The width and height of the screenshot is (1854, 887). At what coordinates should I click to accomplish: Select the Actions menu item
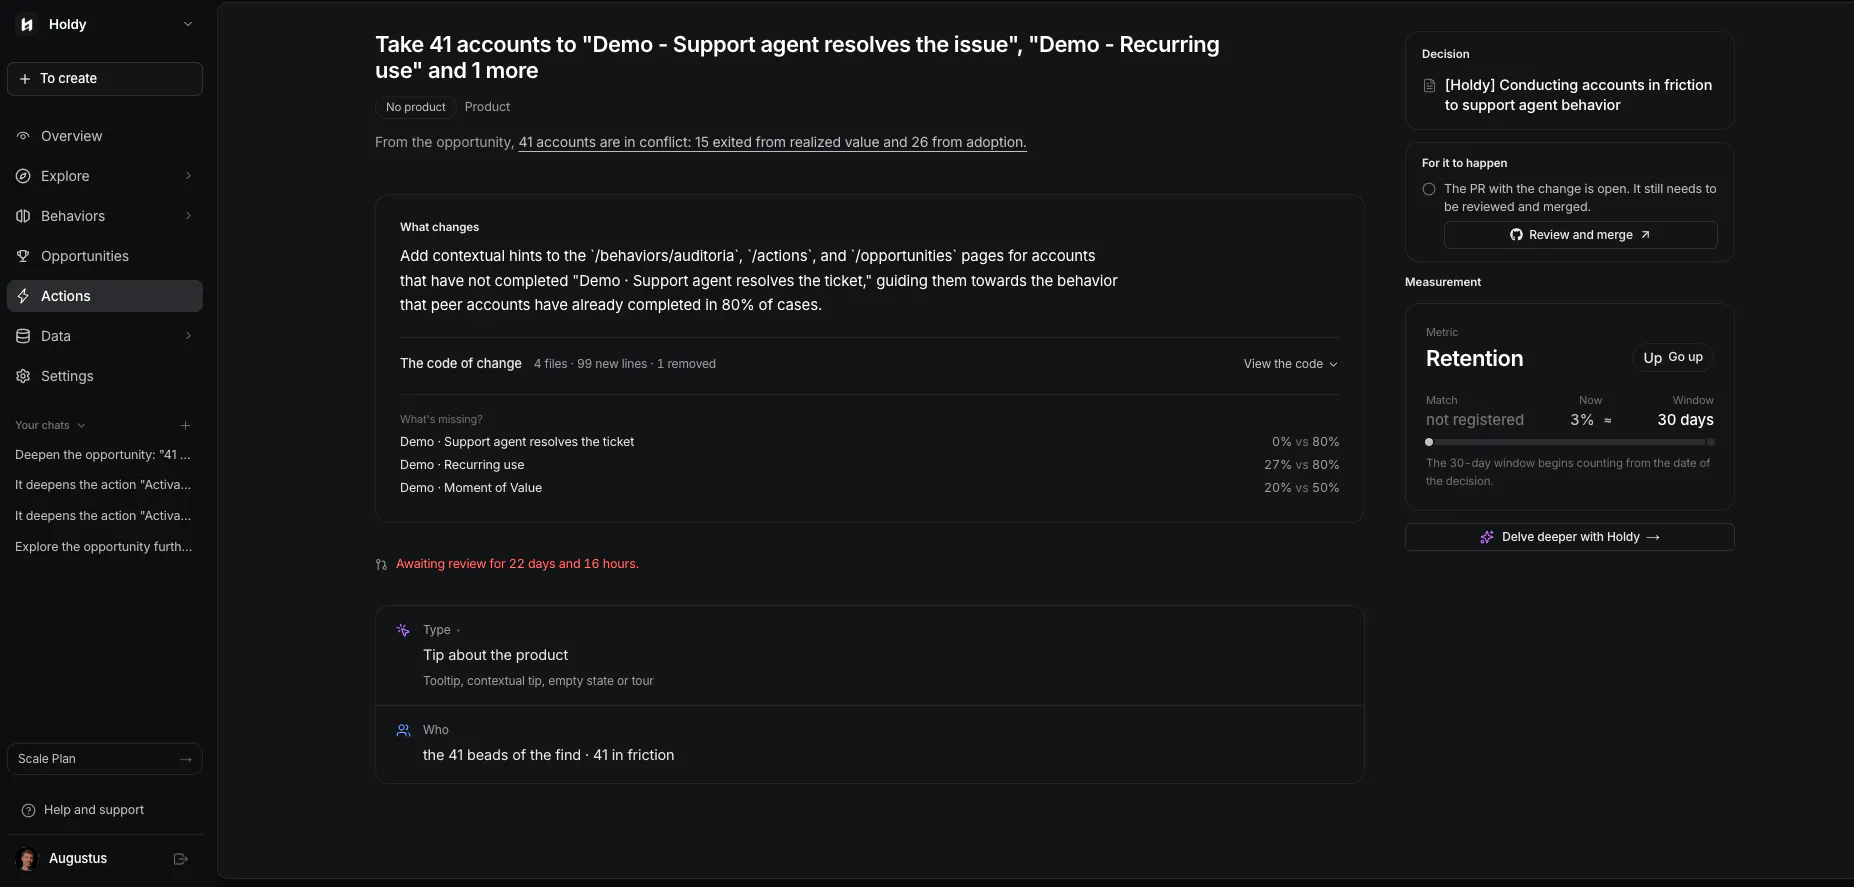point(105,296)
